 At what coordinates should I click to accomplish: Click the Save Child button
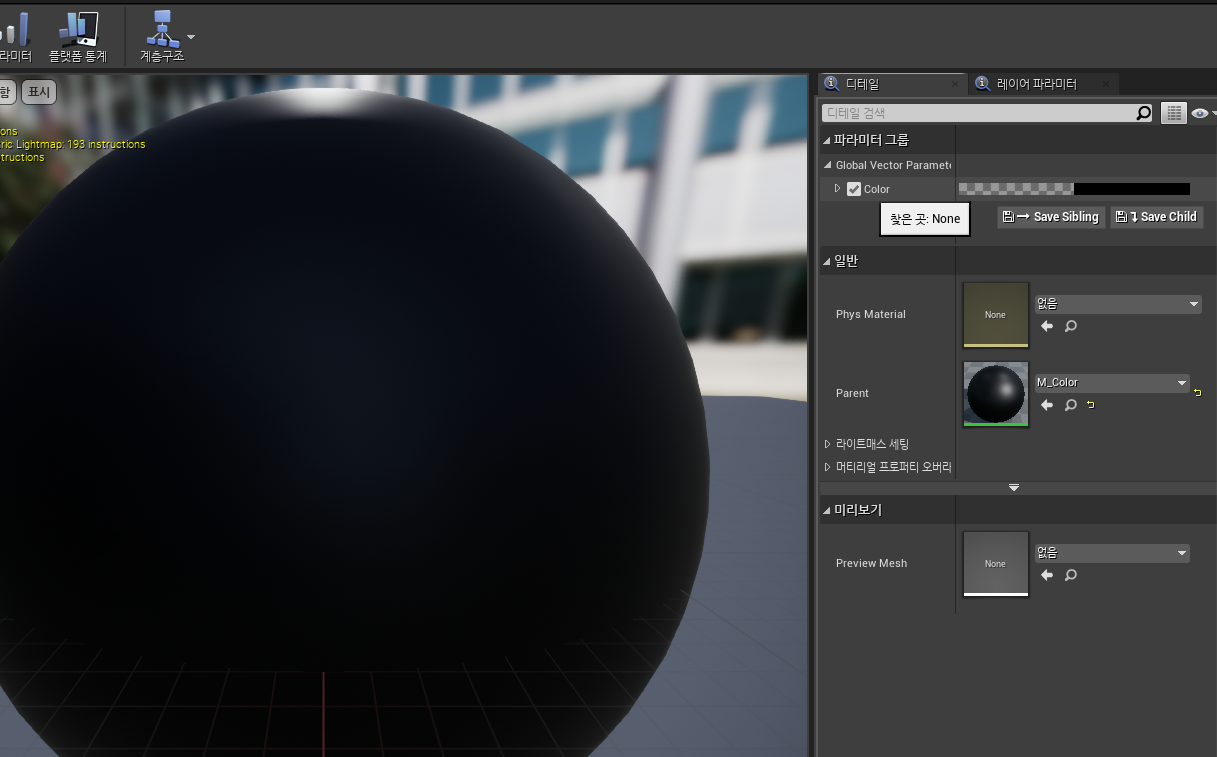pos(1157,217)
